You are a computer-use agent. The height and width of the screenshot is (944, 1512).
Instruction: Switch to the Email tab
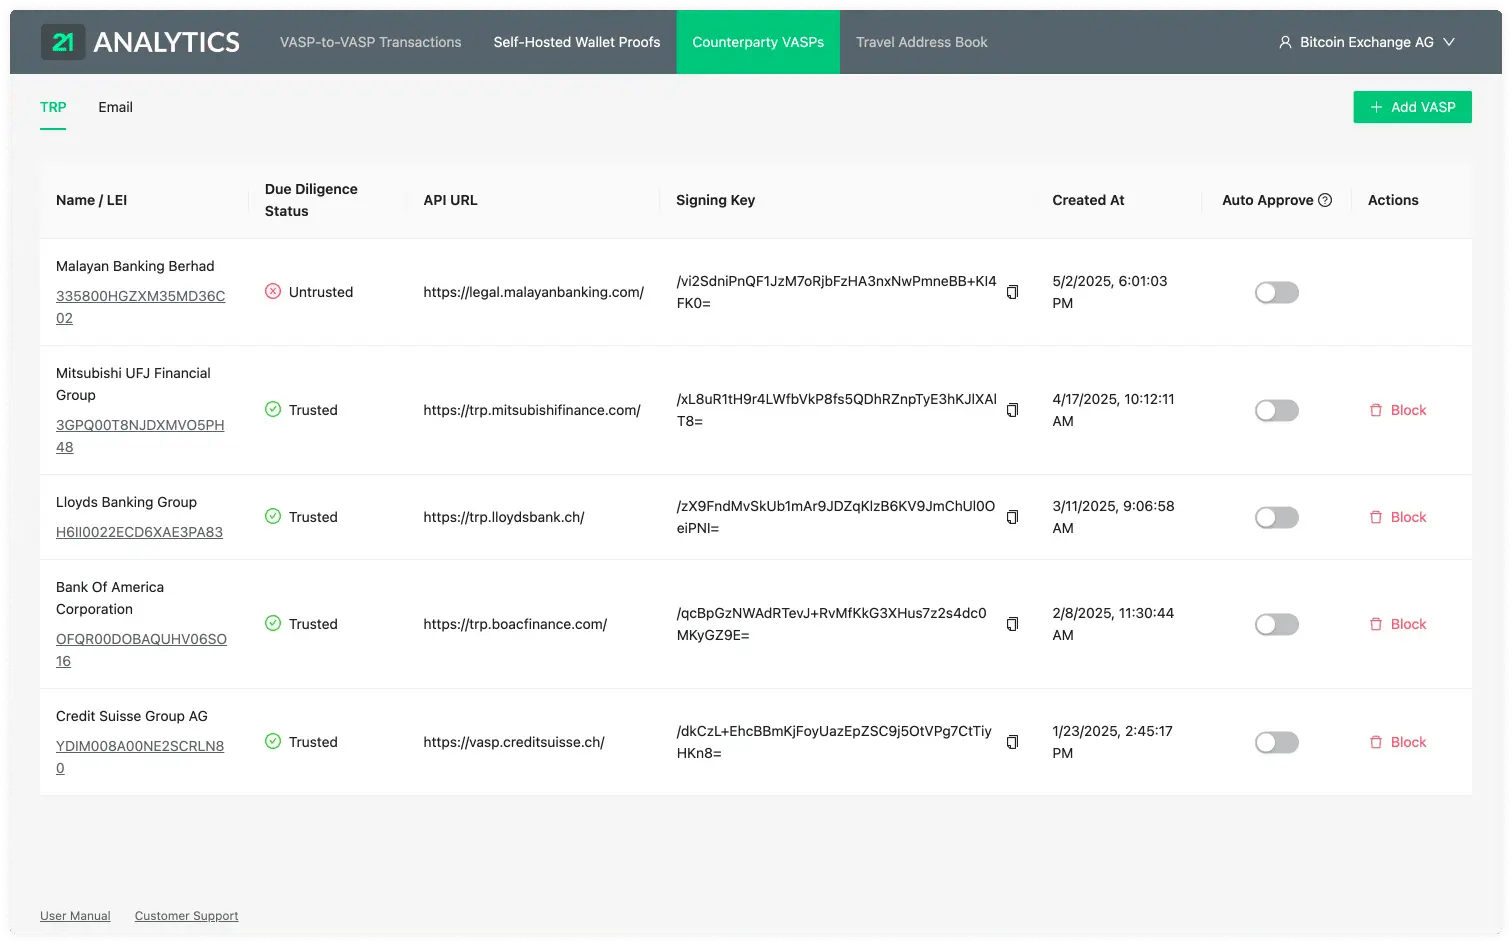click(115, 107)
